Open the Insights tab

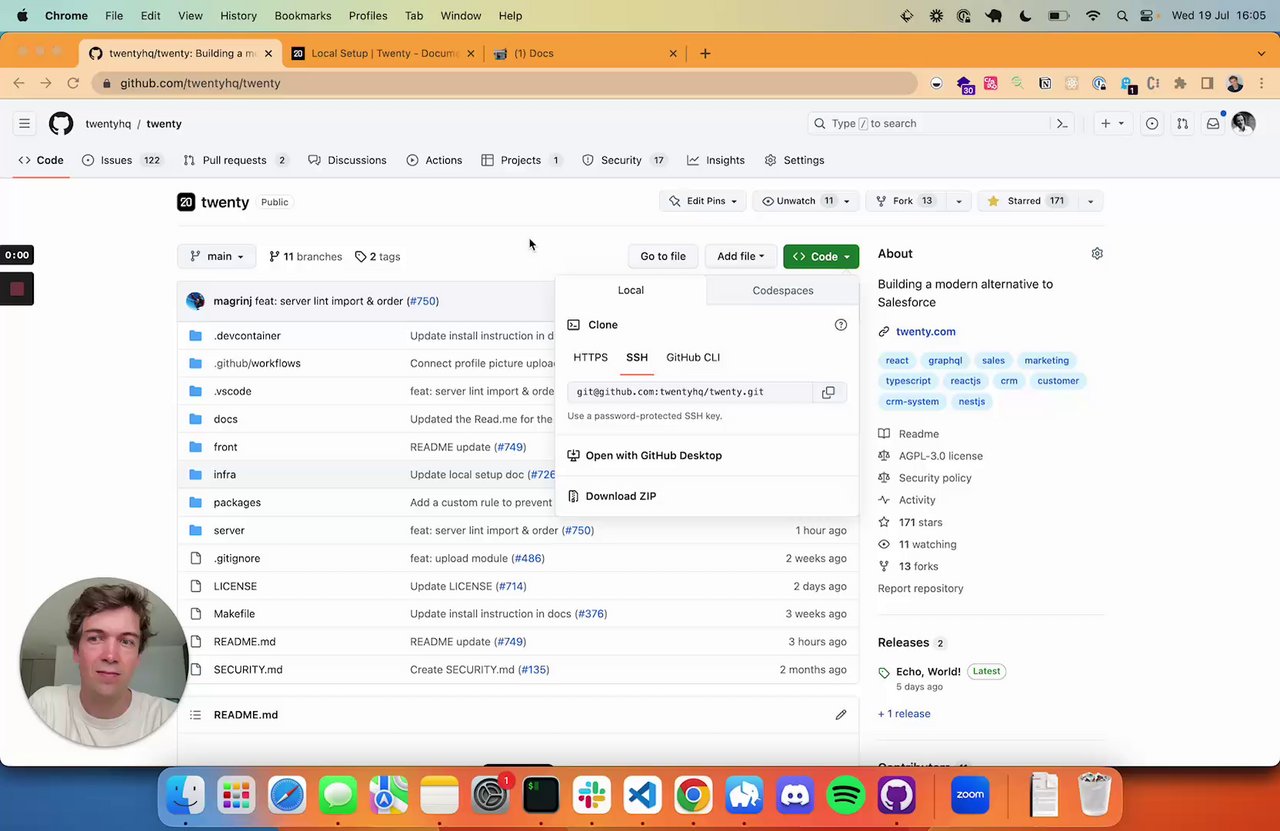(716, 160)
